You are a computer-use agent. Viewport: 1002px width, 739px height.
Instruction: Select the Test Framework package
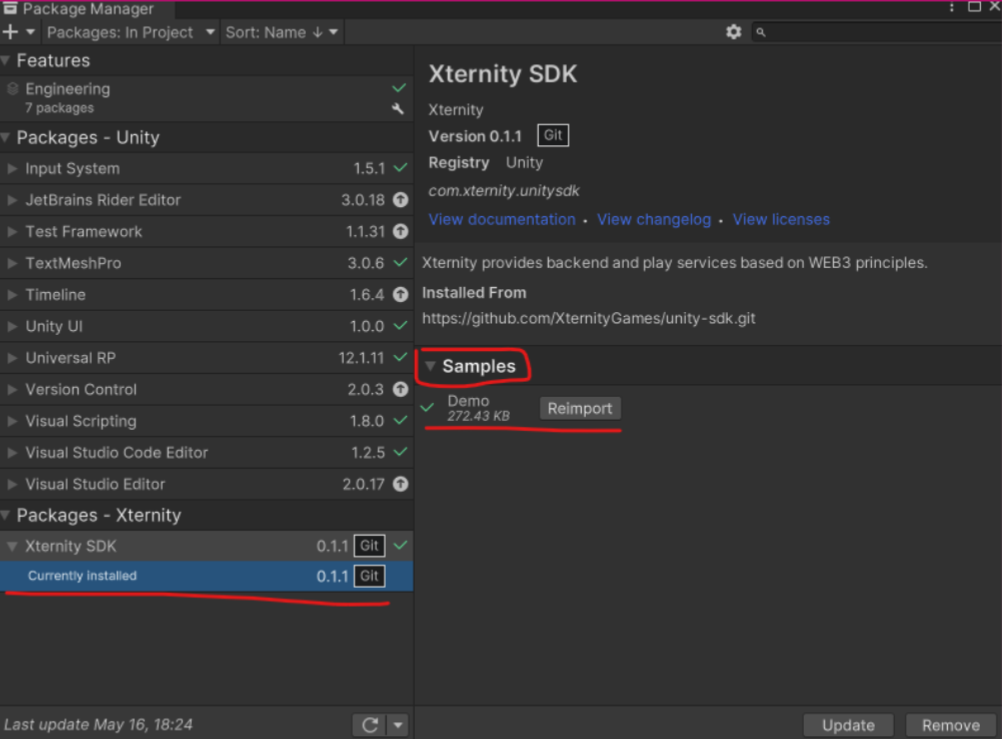coord(206,231)
